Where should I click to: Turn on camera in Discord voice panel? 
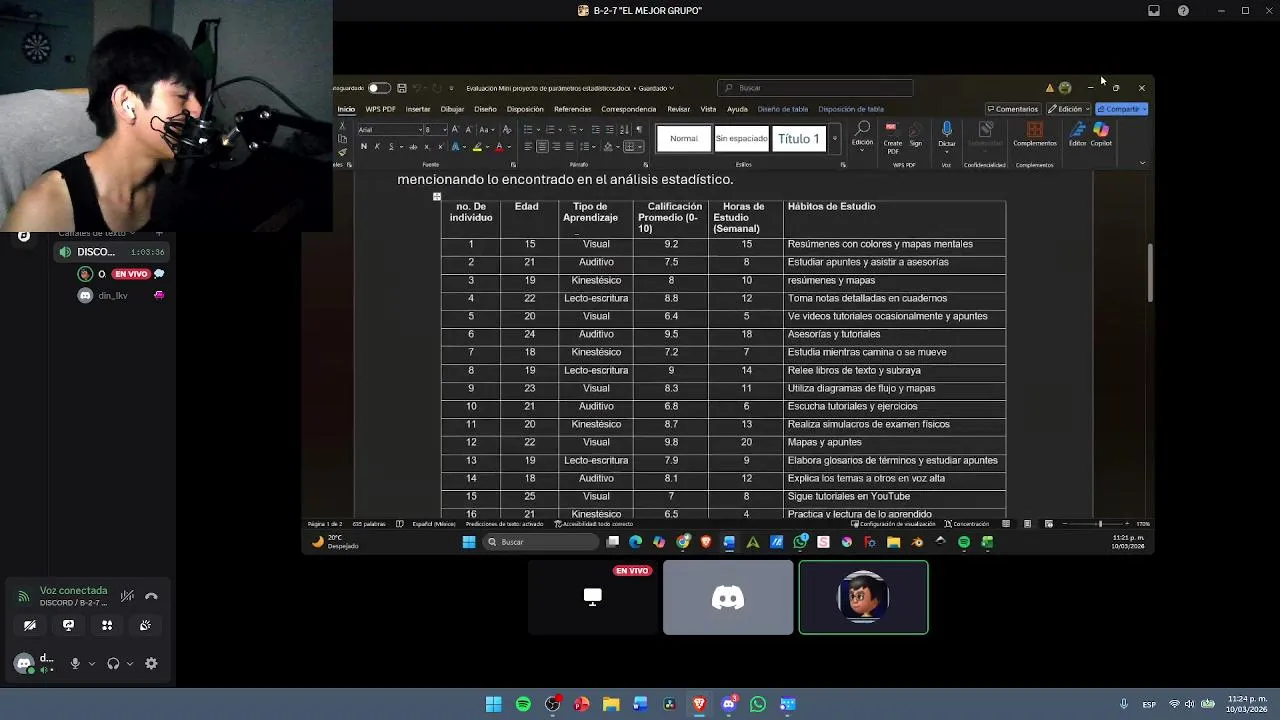coord(30,625)
